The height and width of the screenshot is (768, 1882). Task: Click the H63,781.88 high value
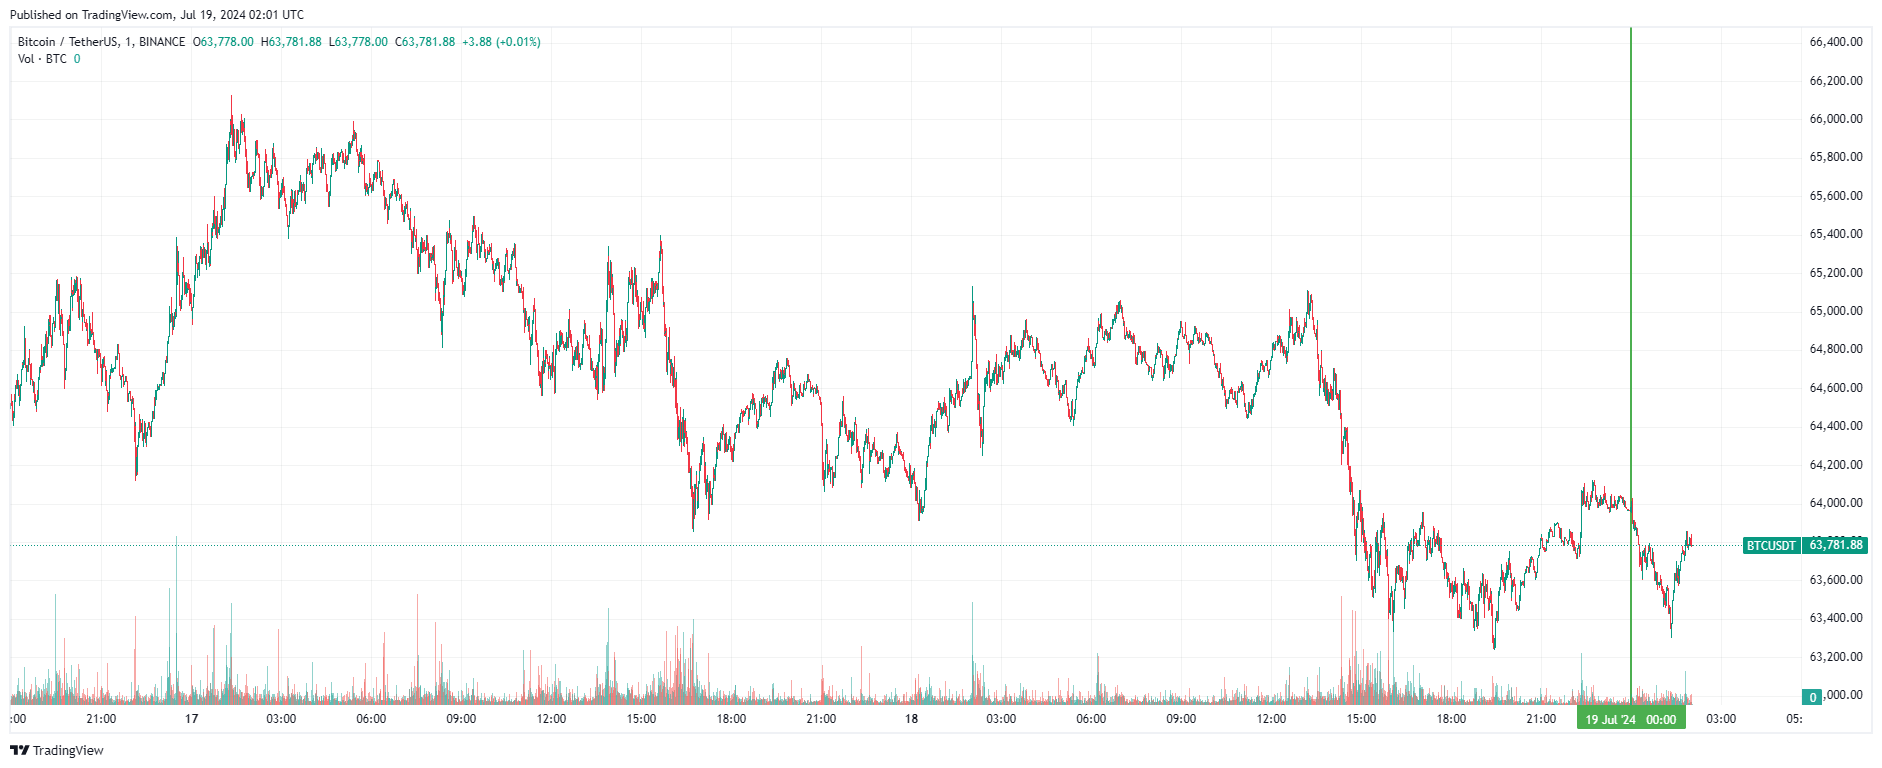point(291,42)
